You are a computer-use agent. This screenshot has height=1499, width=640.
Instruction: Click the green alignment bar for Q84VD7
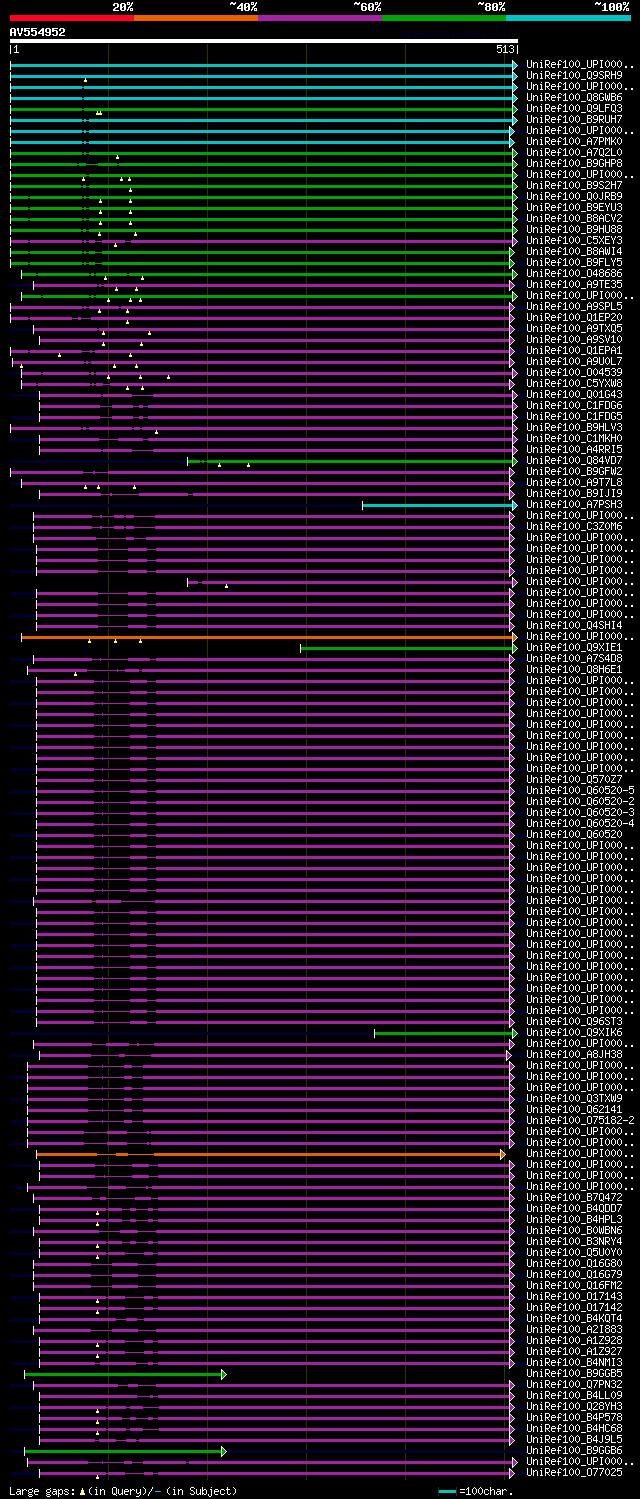click(x=351, y=461)
